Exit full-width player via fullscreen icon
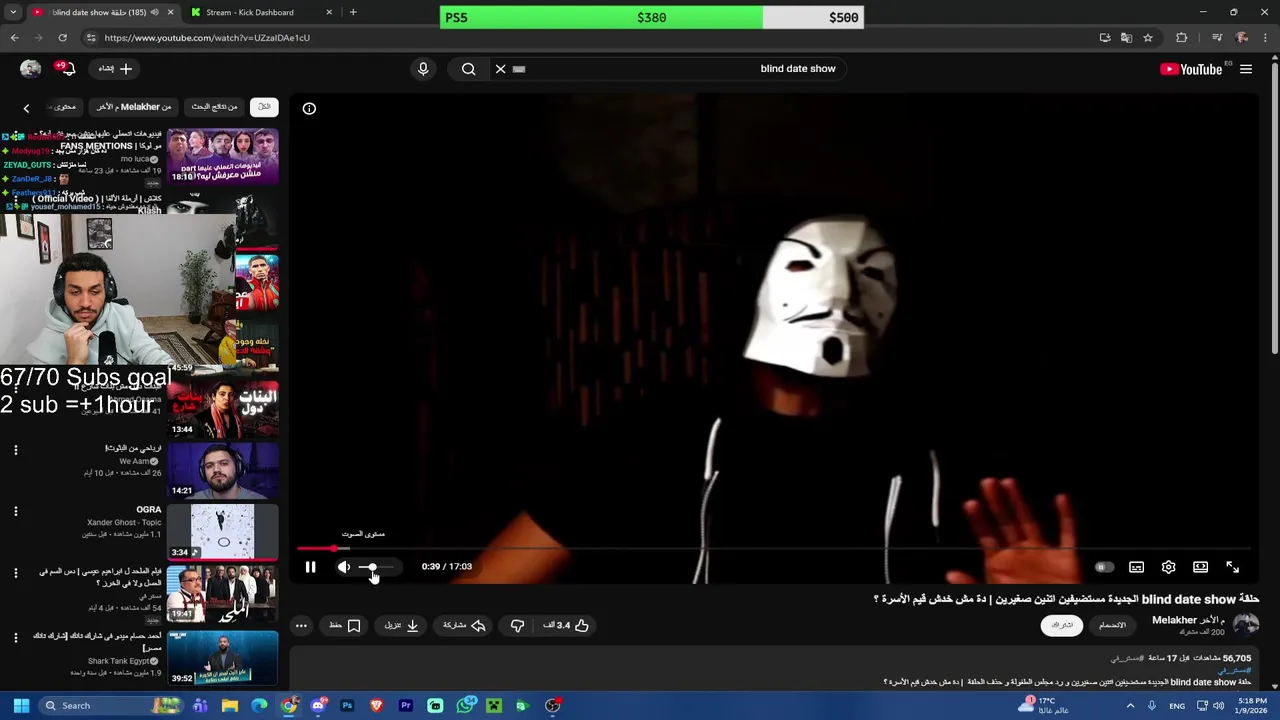Screen dimensions: 1280x720 1233,567
